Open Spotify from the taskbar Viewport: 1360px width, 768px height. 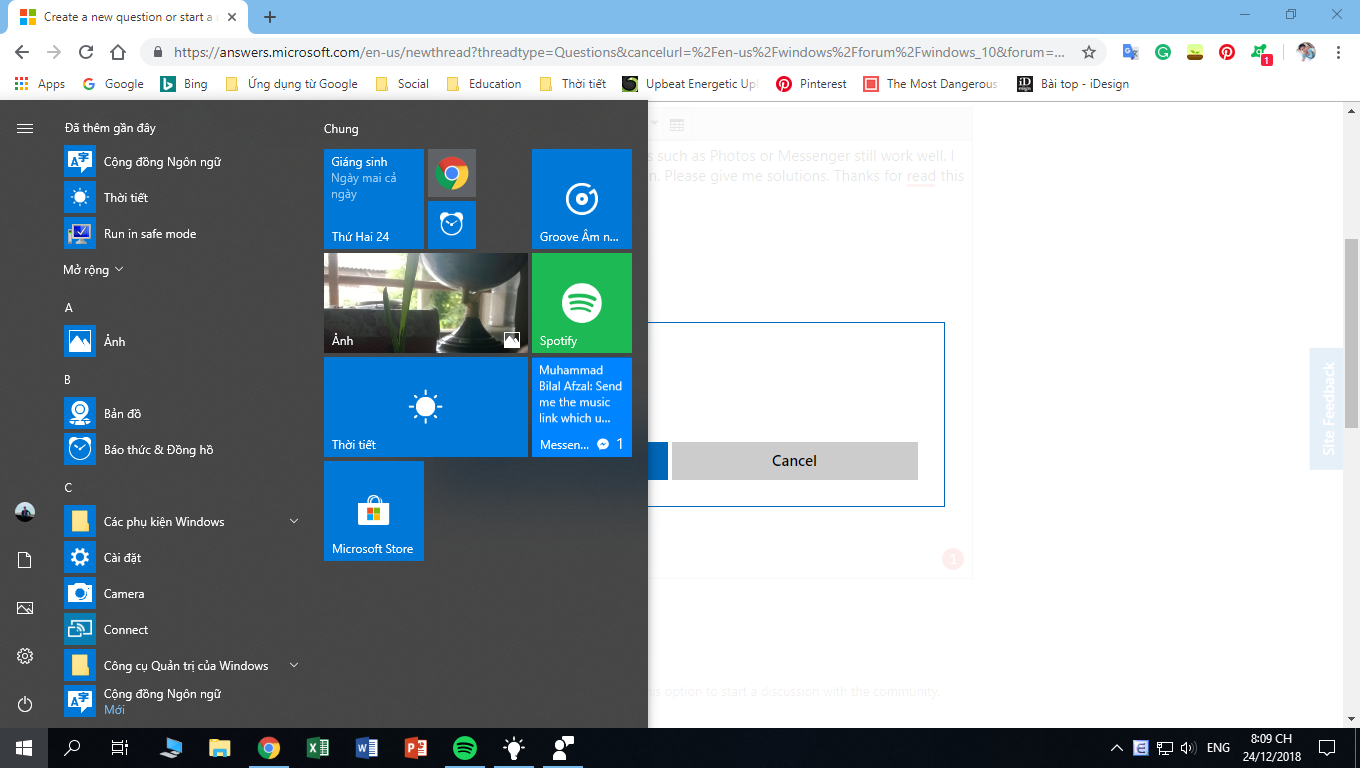[465, 748]
